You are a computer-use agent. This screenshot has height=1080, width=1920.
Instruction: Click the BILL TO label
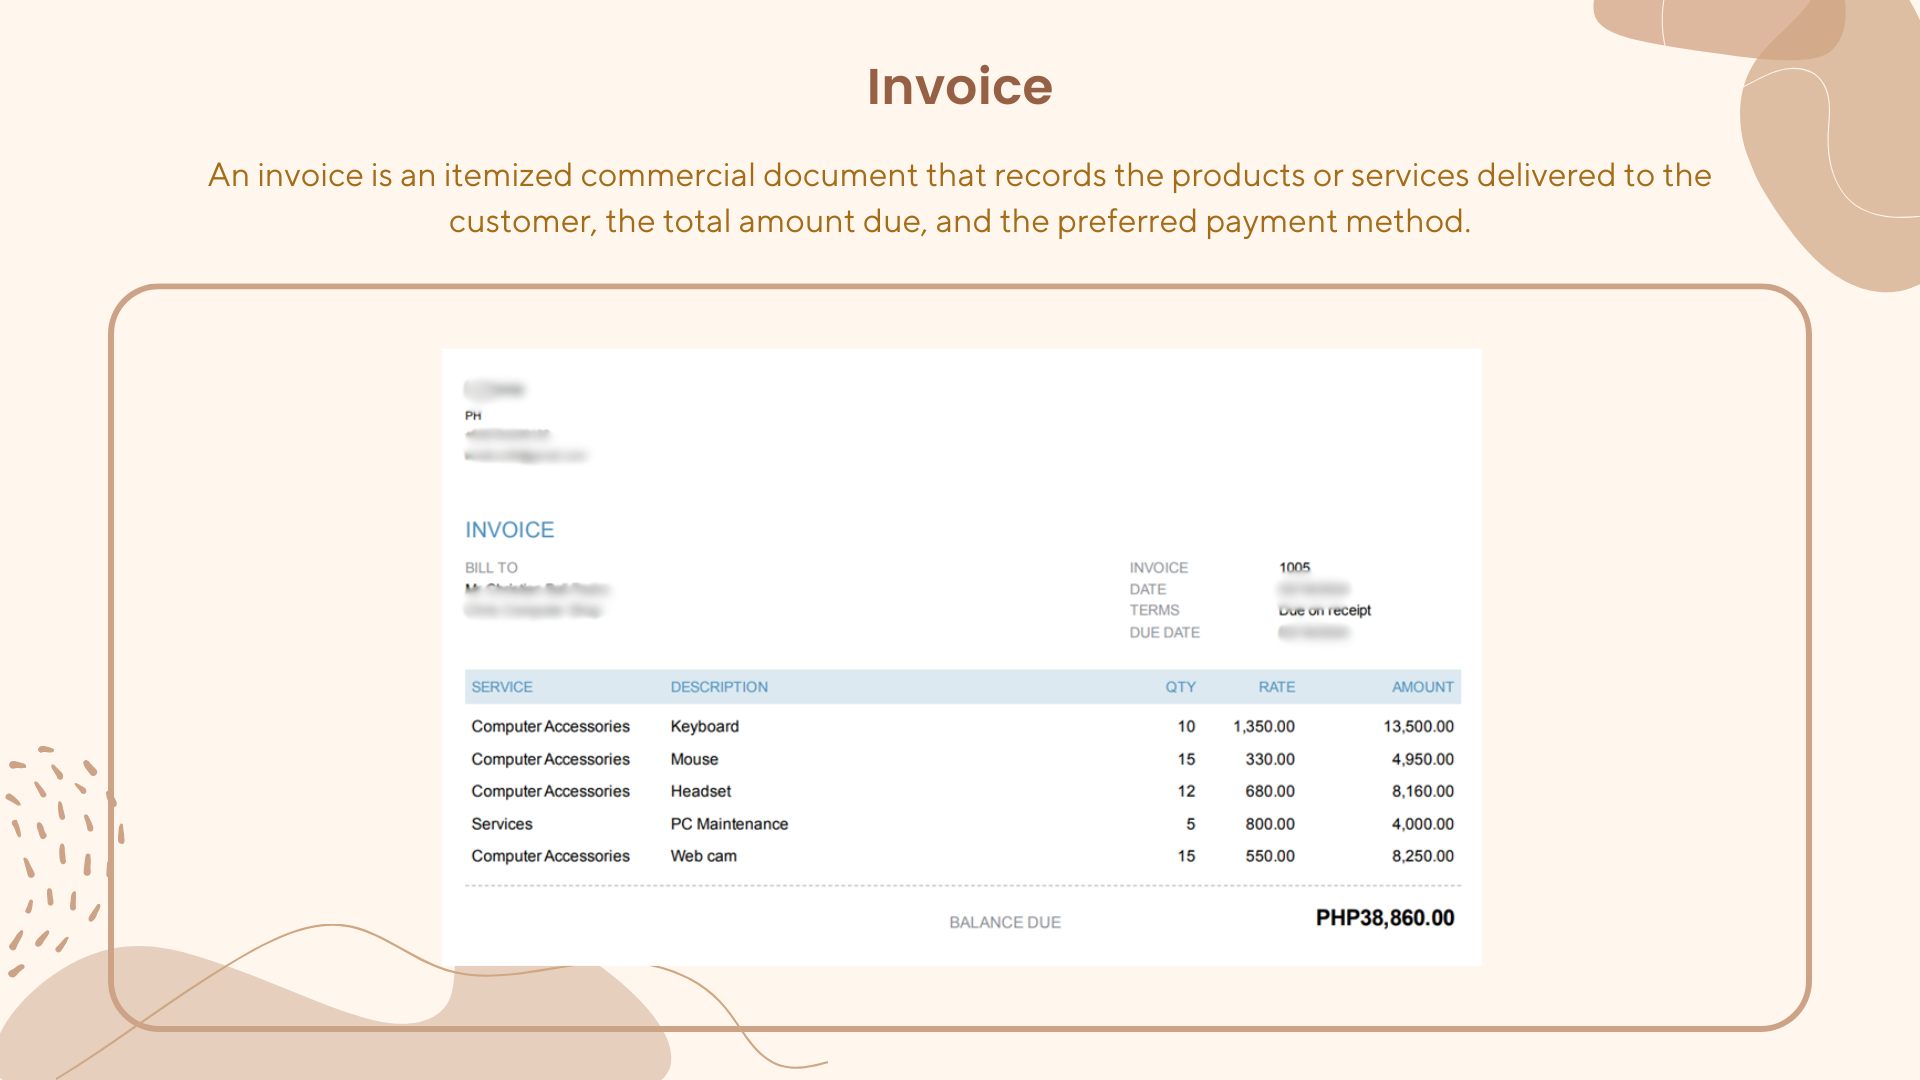(491, 568)
